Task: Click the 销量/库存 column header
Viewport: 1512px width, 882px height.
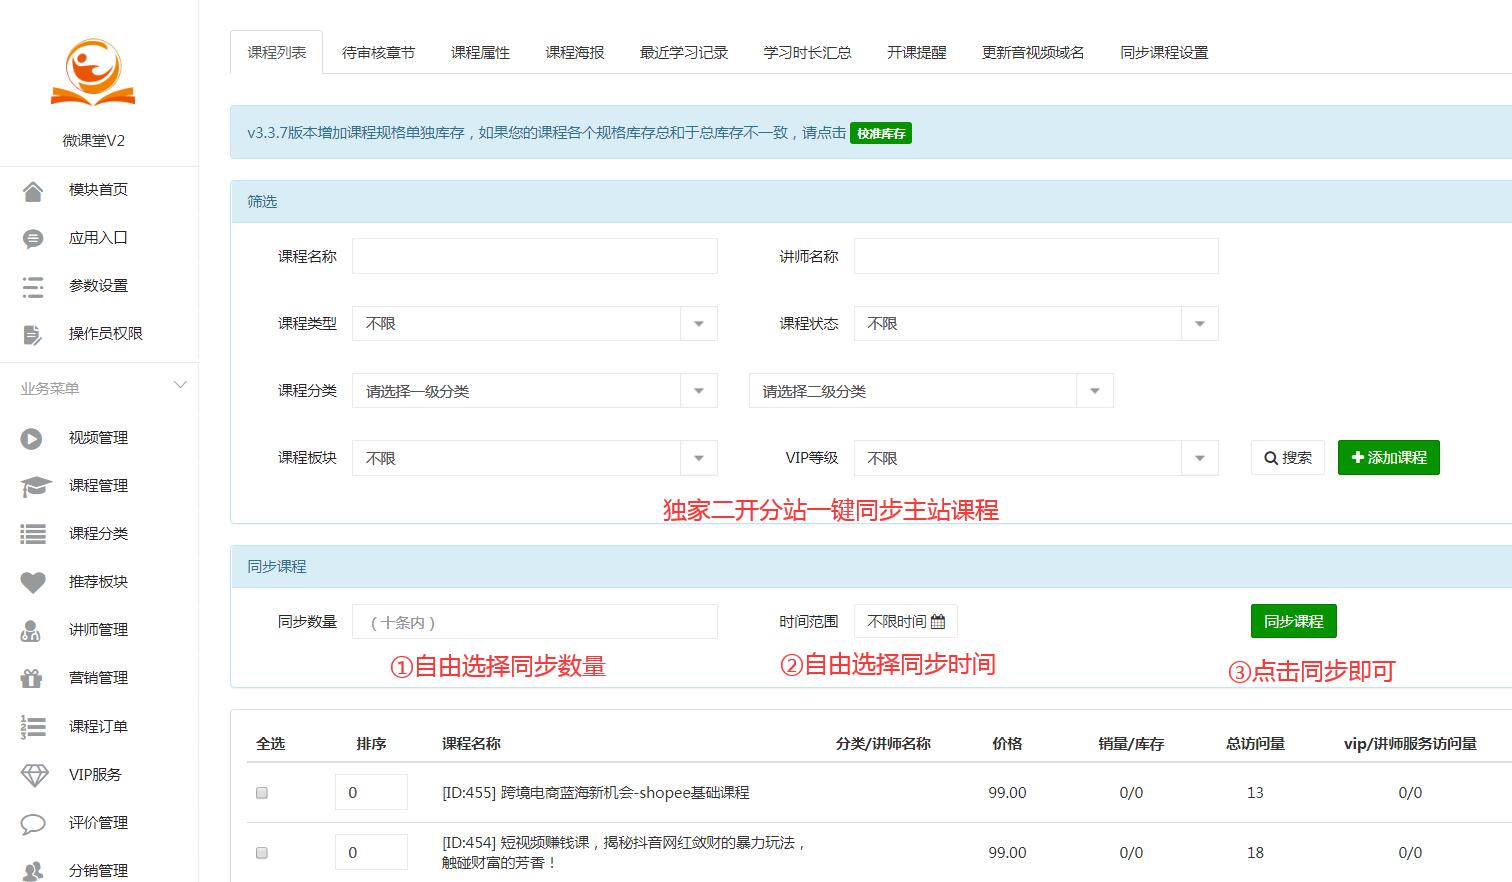Action: (x=1131, y=743)
